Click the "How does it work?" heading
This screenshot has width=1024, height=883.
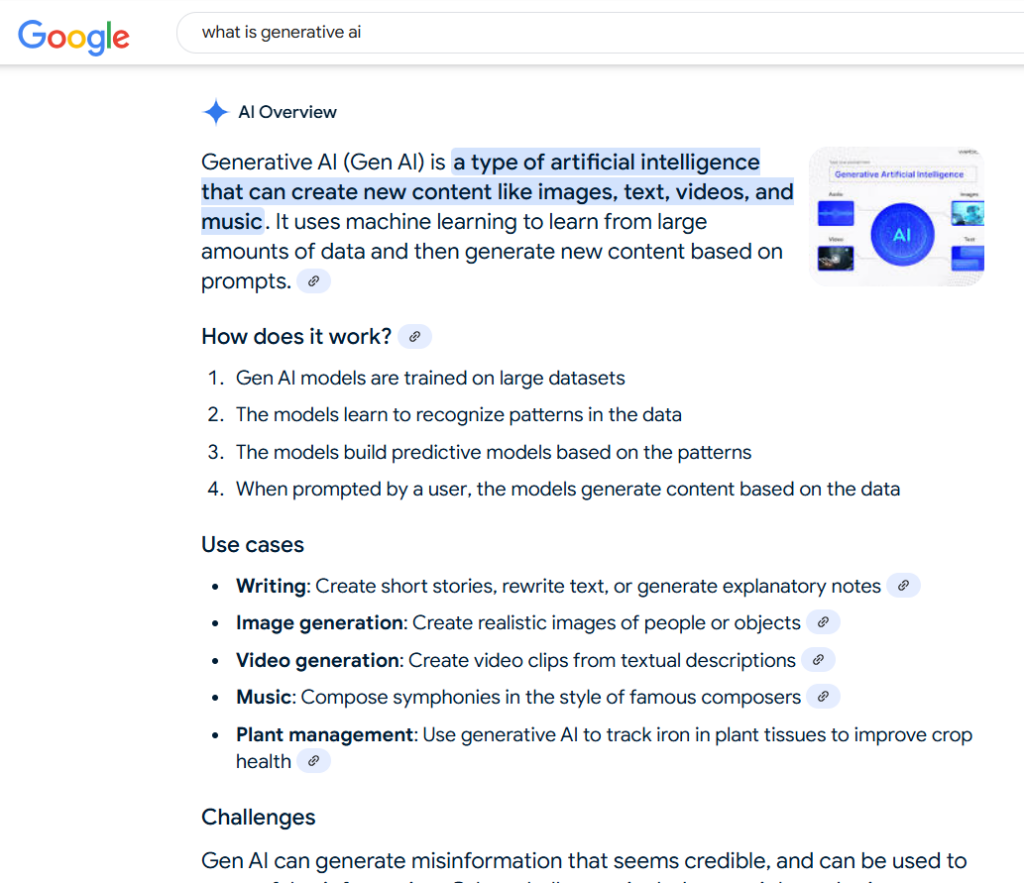click(x=296, y=336)
